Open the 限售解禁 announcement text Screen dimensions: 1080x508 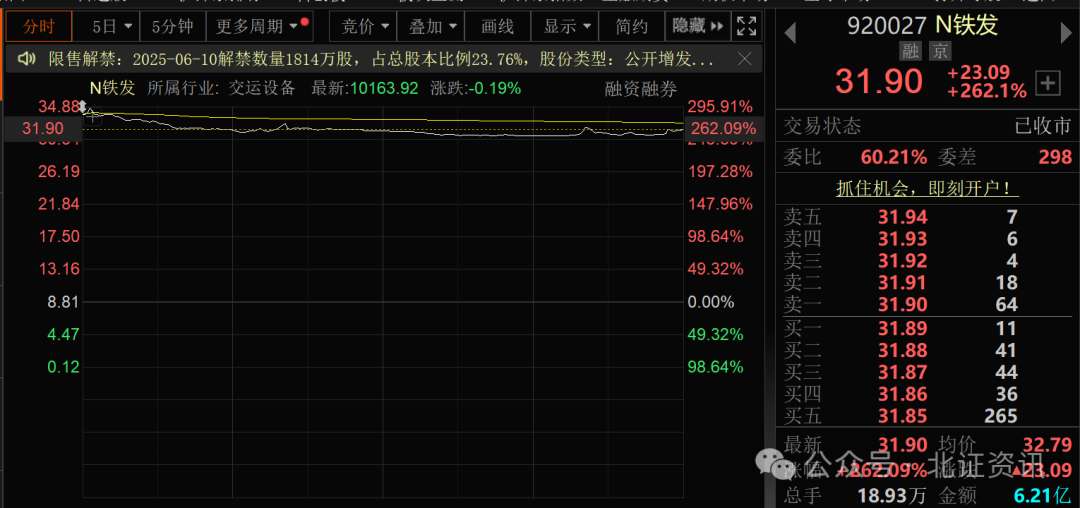381,60
